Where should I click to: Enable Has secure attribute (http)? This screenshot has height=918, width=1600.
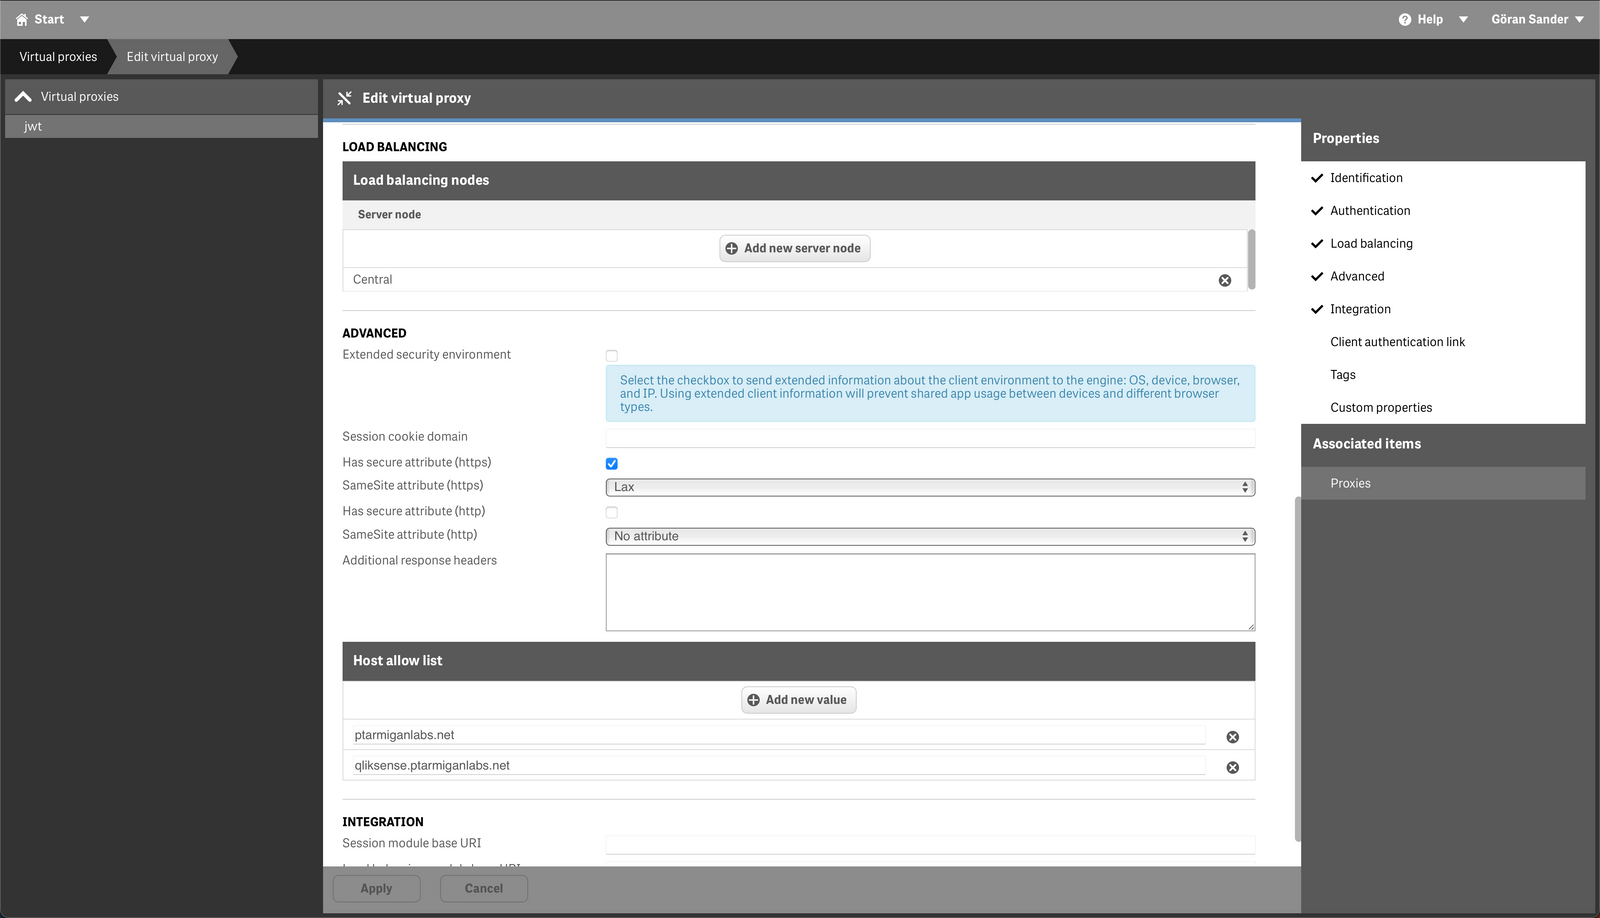pyautogui.click(x=611, y=511)
